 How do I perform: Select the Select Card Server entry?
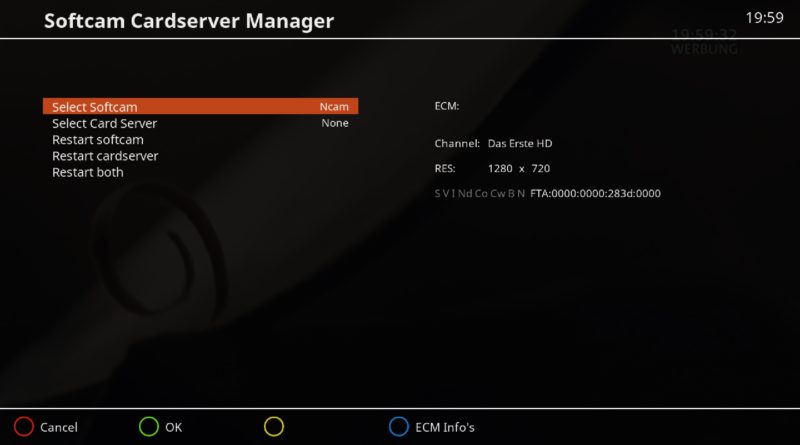201,123
